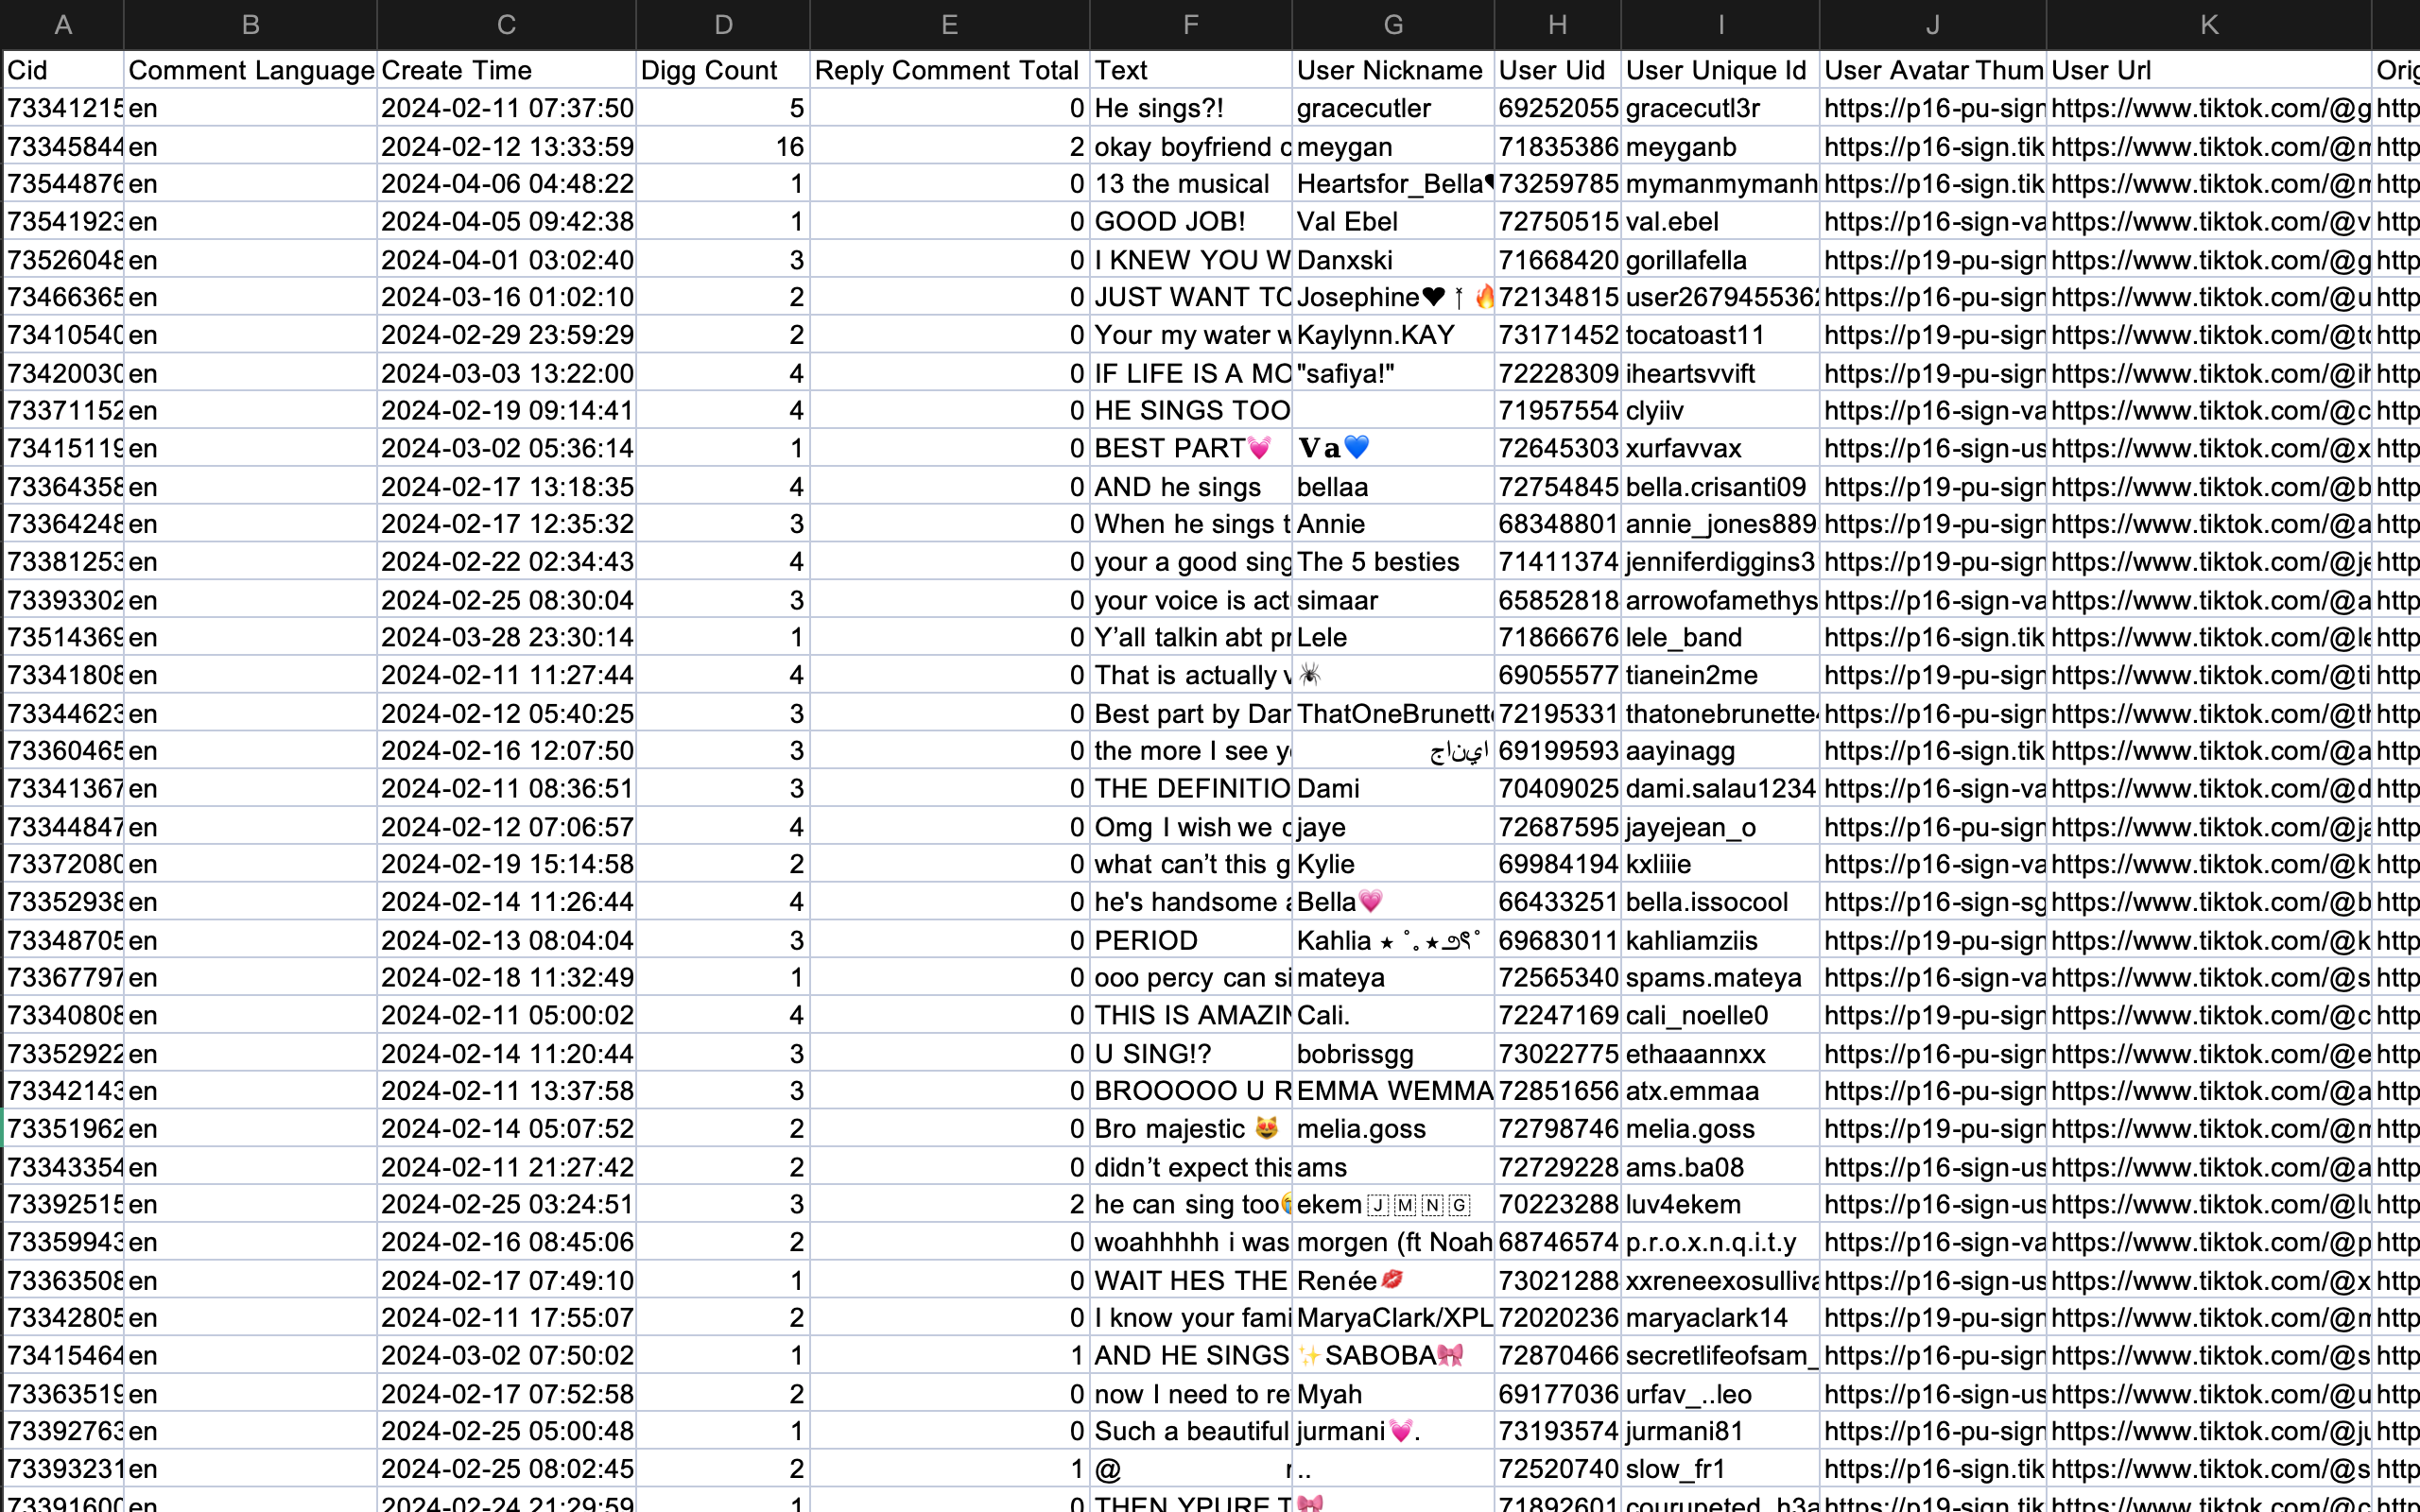Select column D header
The height and width of the screenshot is (1512, 2420).
coord(723,24)
